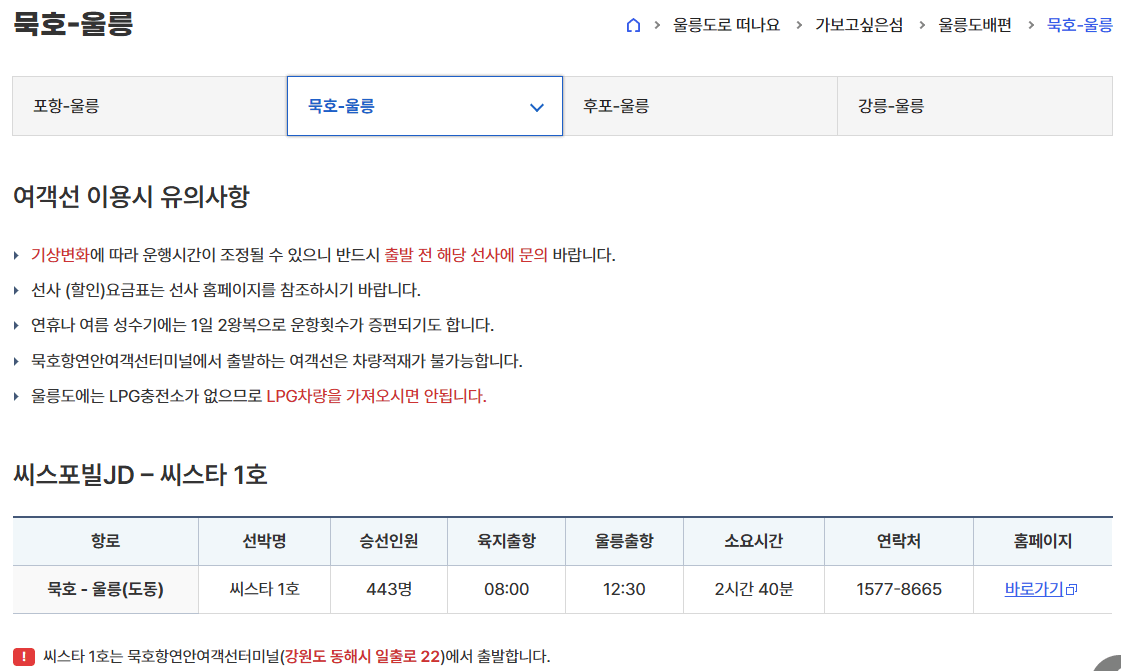1121x671 pixels.
Task: Click the 항로 column header
Action: tap(106, 541)
